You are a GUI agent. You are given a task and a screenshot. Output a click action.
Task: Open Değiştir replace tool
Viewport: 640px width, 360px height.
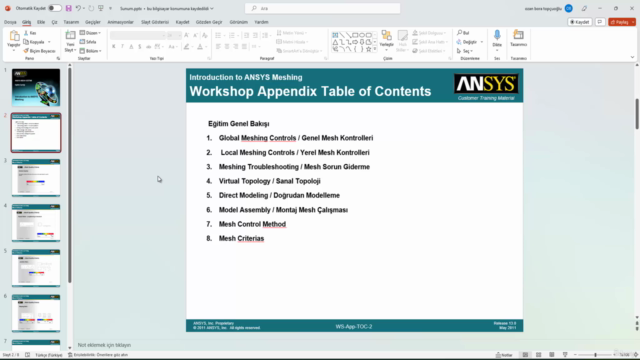(467, 42)
